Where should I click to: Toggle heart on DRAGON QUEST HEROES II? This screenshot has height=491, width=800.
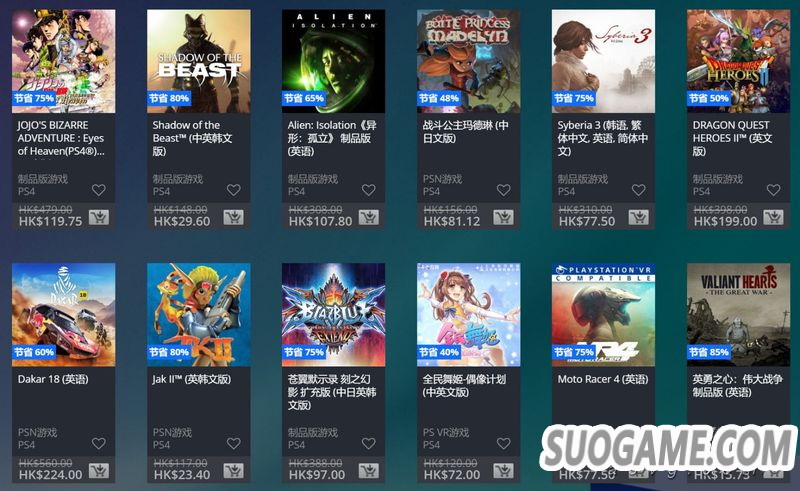[773, 190]
